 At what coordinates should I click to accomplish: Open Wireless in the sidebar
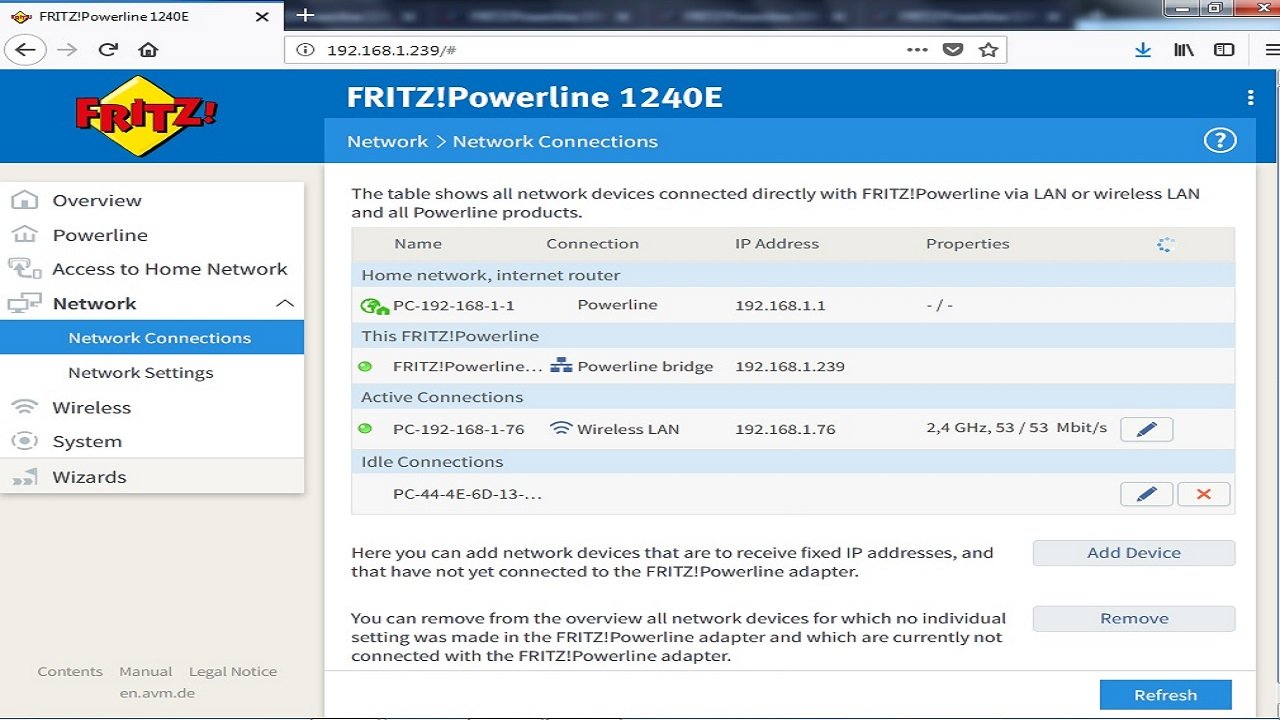92,407
